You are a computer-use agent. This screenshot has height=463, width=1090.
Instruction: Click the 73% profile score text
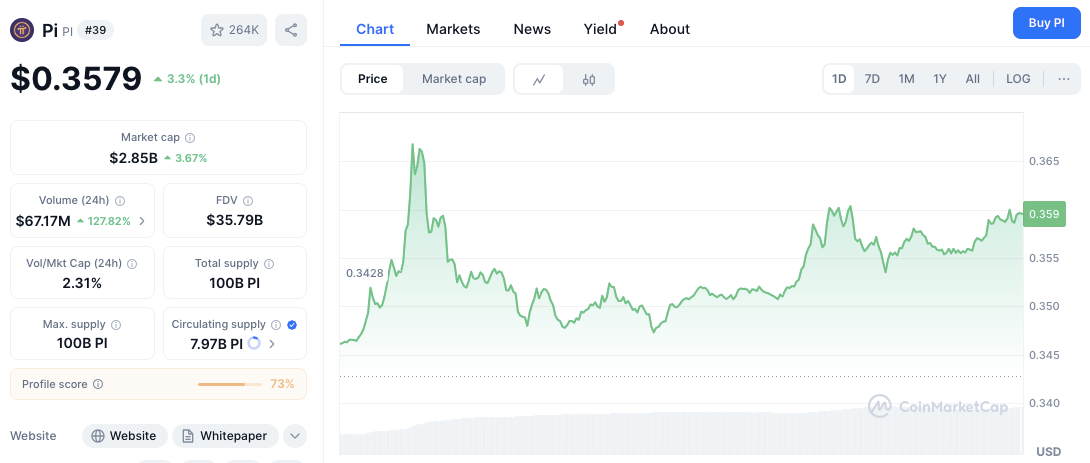point(282,384)
